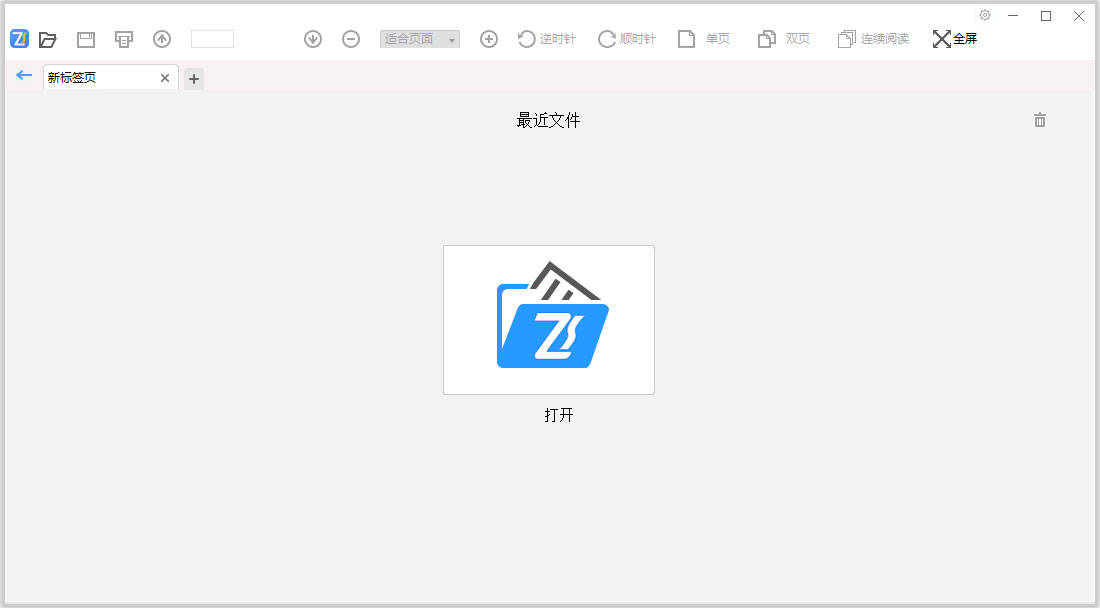The image size is (1100, 608).
Task: Go to previous page with the up arrow
Action: [162, 39]
